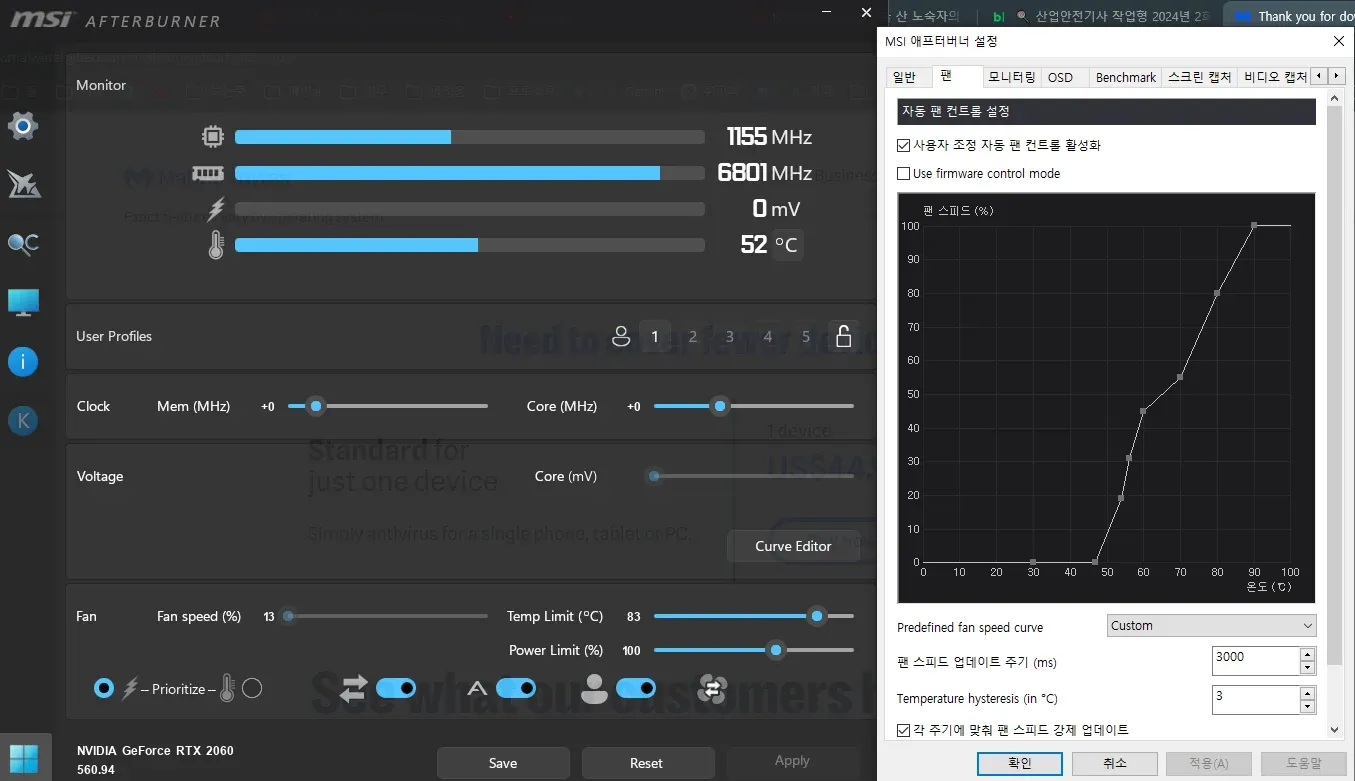Click the Fan speed (%) slider handle

[289, 616]
